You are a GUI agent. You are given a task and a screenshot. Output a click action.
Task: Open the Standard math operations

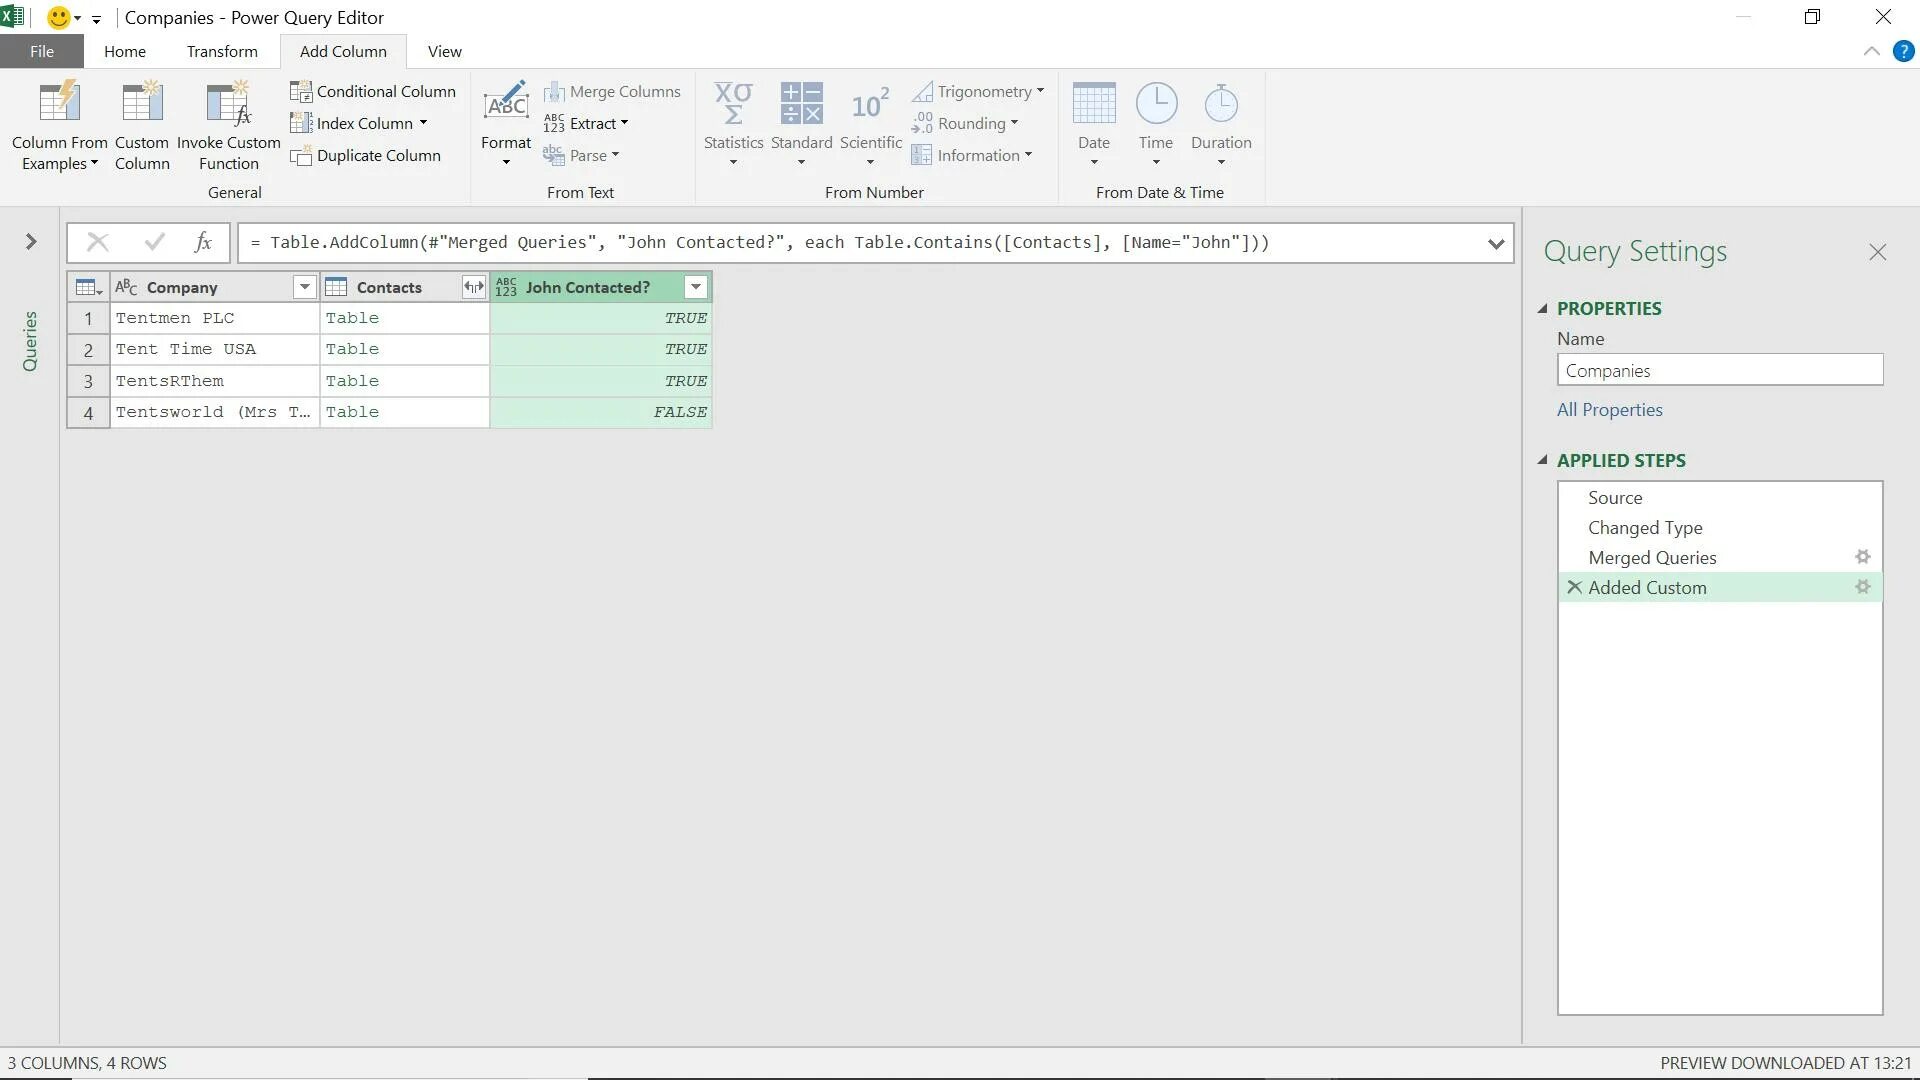[801, 125]
